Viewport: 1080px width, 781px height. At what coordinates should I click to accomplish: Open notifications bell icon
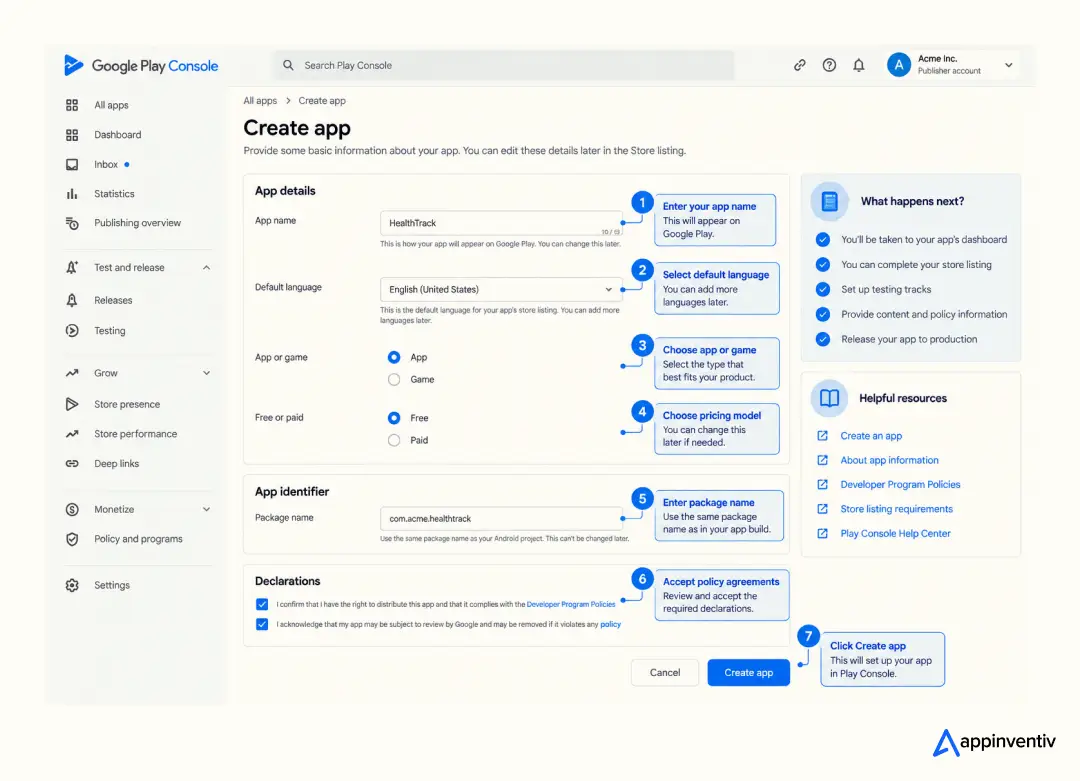click(x=859, y=65)
